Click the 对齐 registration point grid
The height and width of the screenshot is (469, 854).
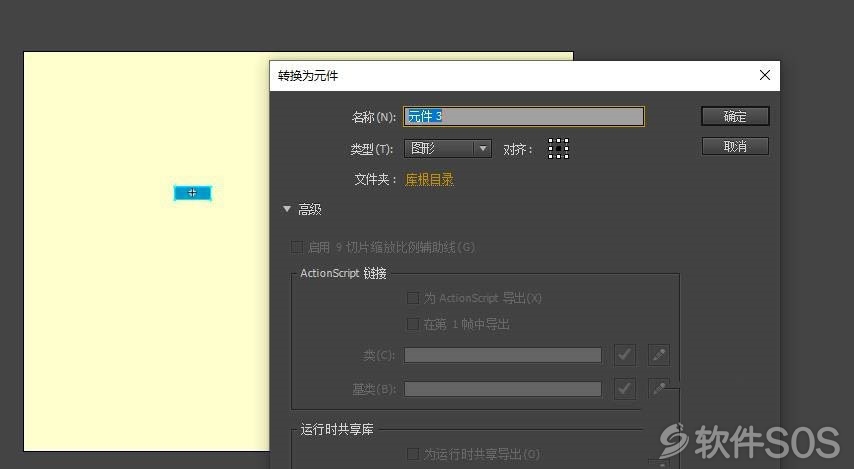558,148
